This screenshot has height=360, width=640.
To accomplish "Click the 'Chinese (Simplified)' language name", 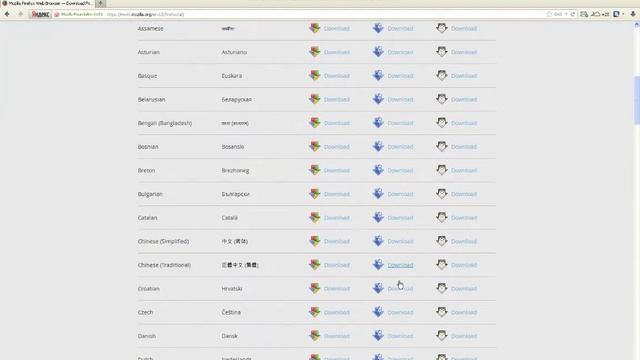I will (163, 242).
